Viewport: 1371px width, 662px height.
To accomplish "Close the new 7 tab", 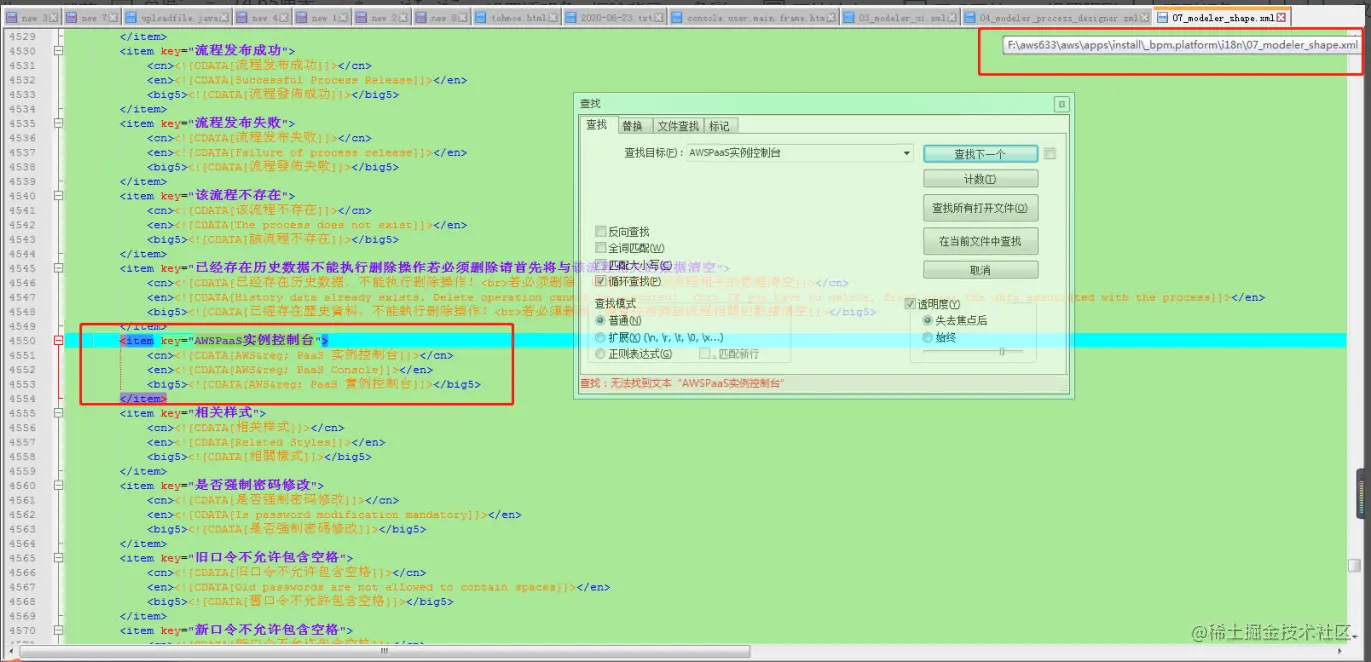I will (113, 18).
